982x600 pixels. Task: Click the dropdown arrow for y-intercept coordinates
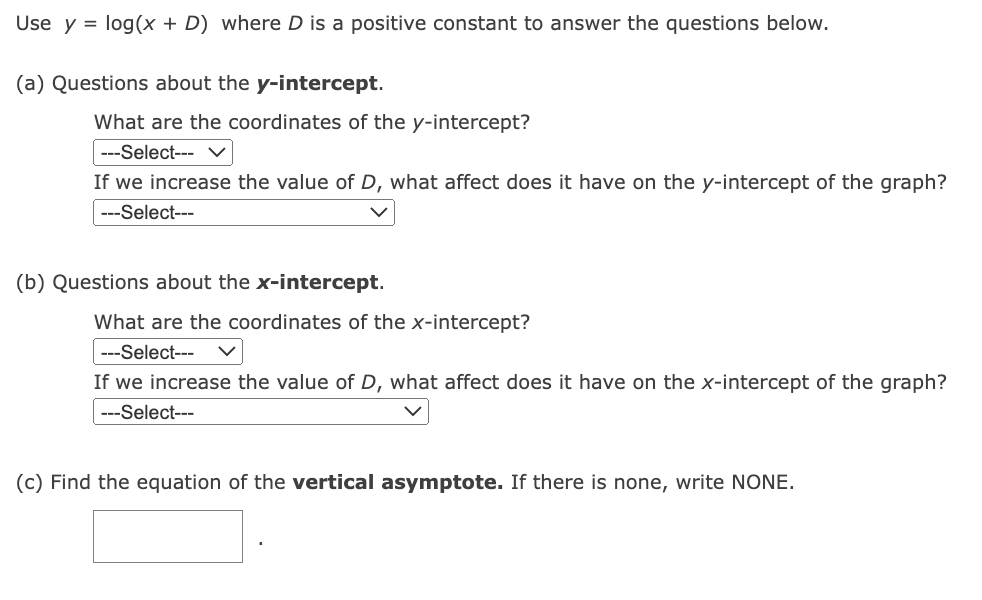pyautogui.click(x=219, y=152)
